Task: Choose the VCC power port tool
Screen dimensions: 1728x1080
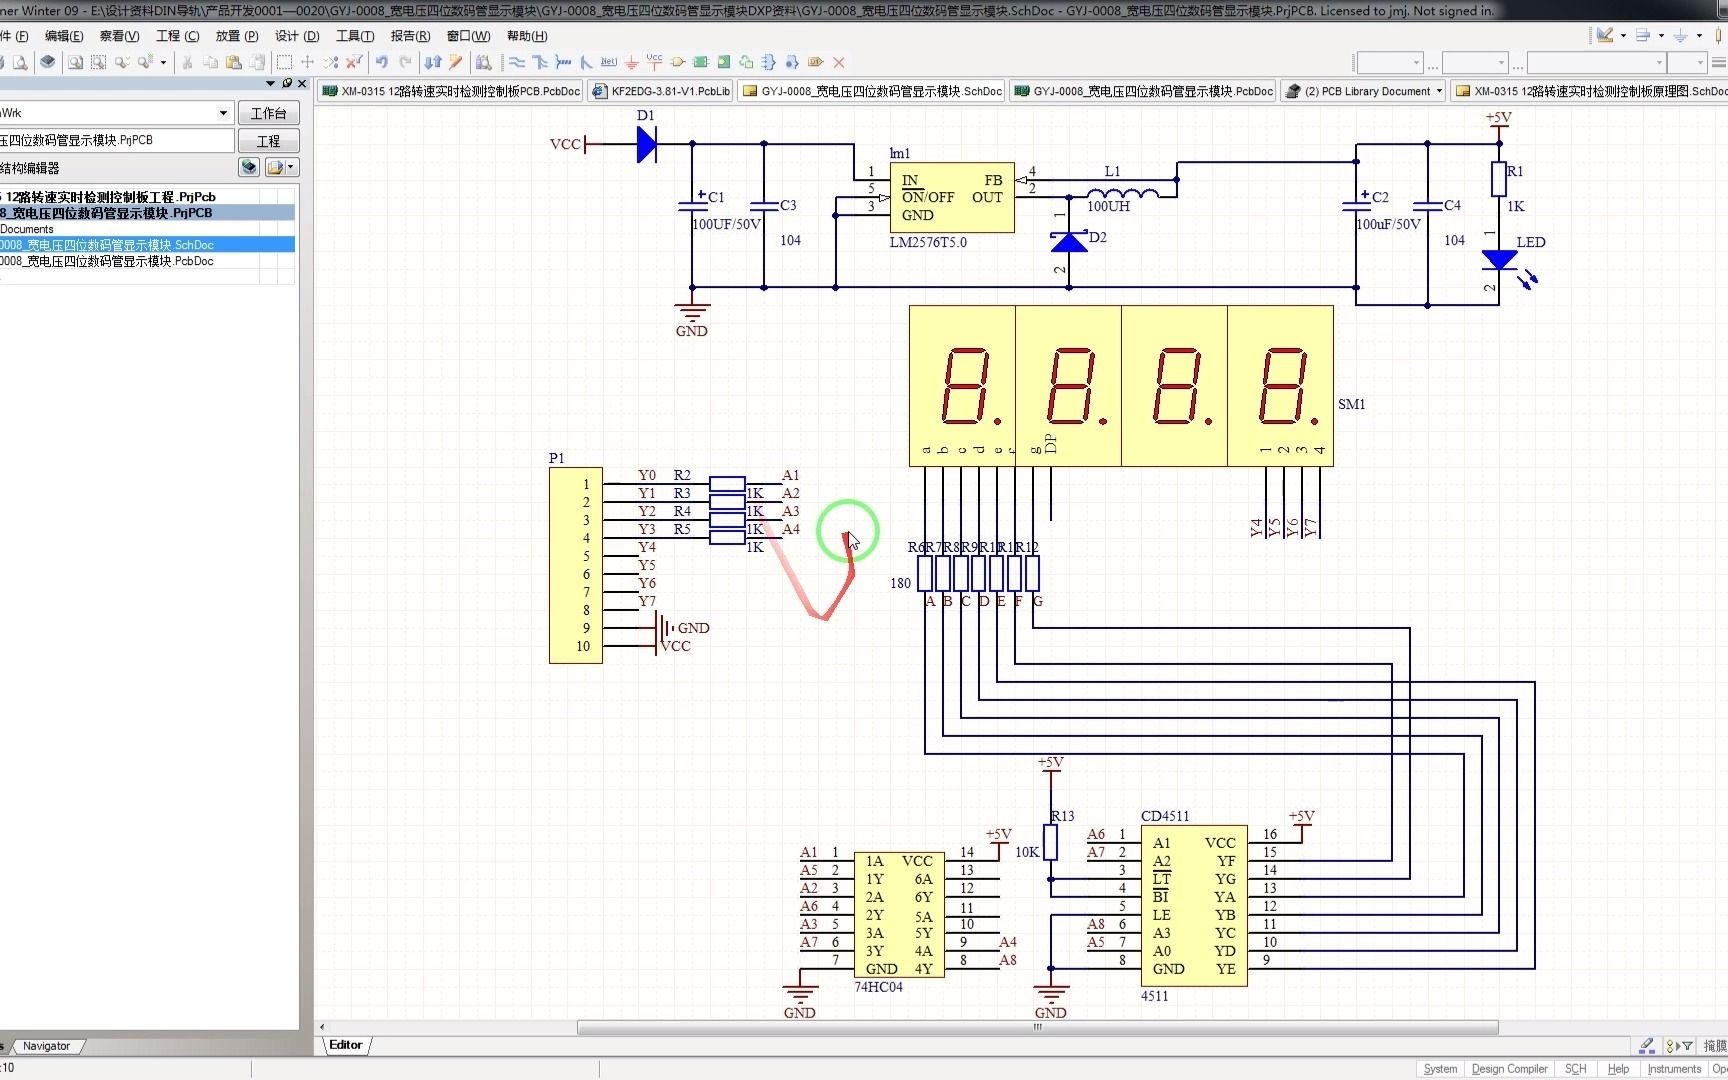Action: pyautogui.click(x=654, y=62)
